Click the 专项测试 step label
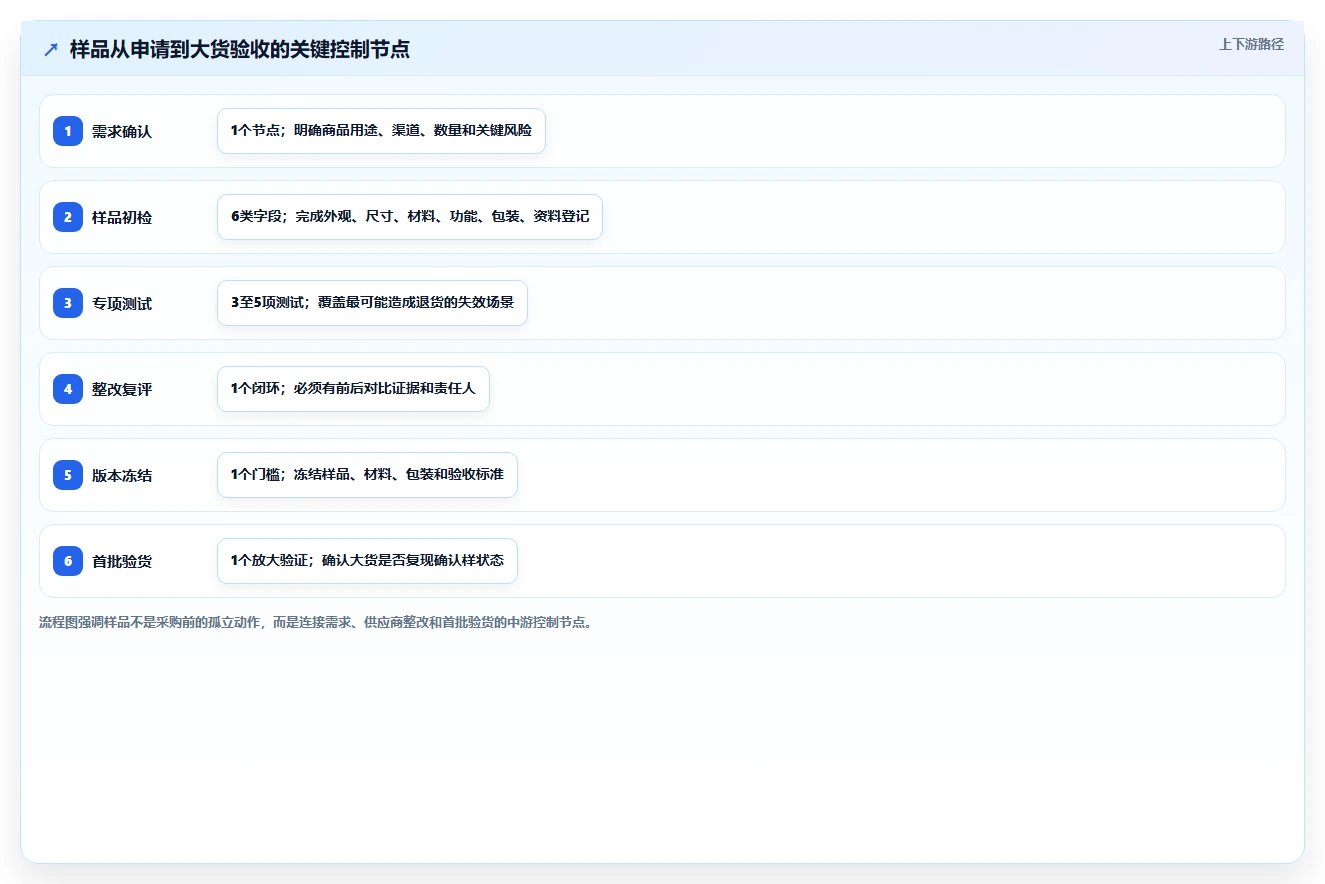This screenshot has width=1325, height=884. (x=122, y=303)
